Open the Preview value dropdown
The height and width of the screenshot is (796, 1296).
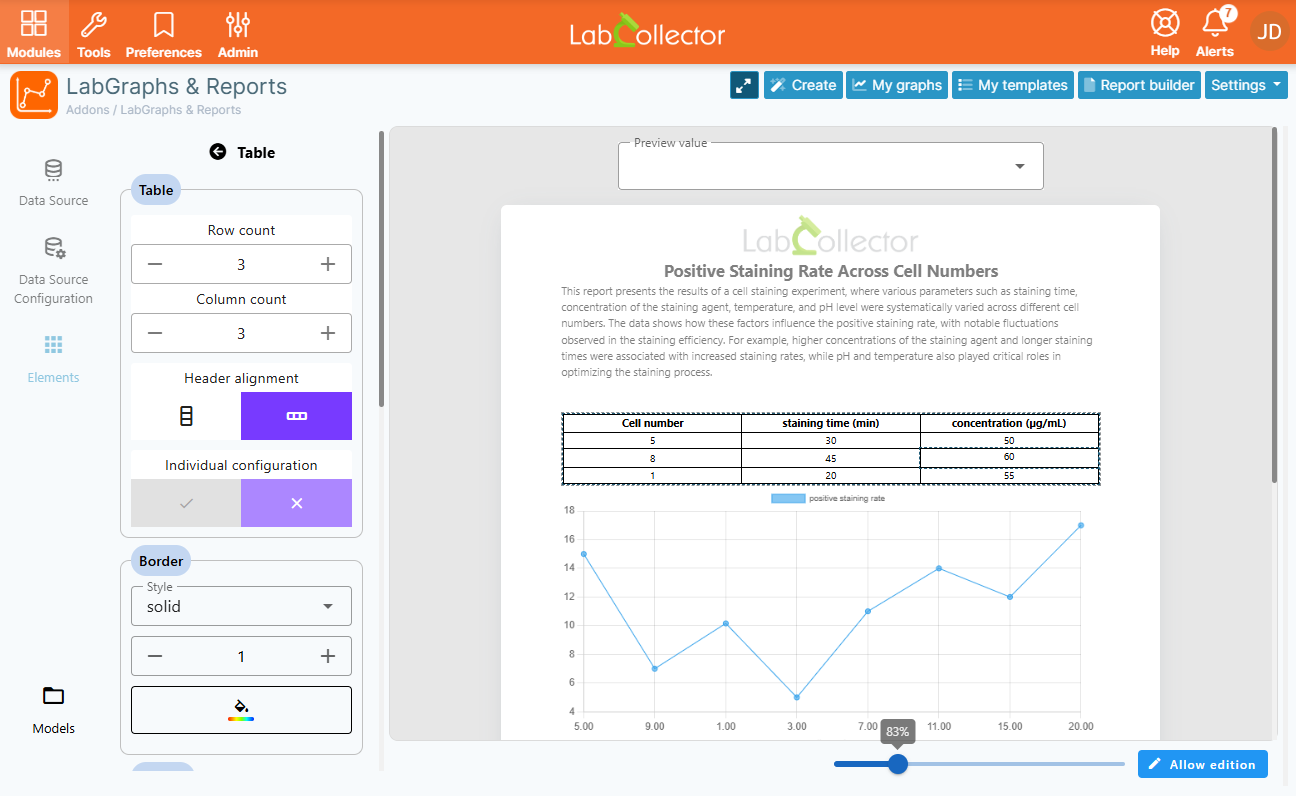click(830, 166)
